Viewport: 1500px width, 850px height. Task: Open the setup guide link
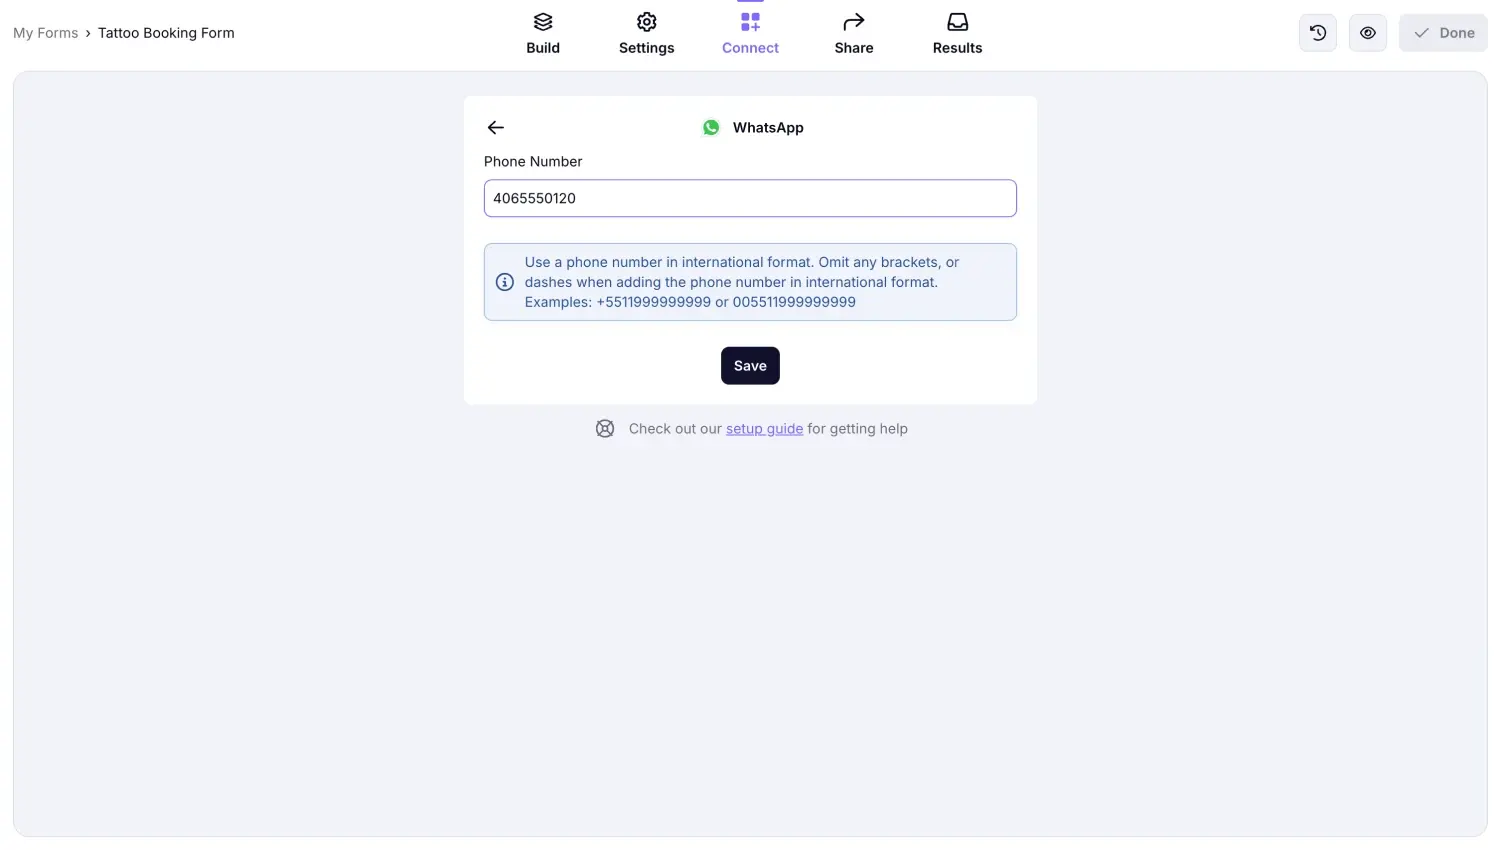[x=764, y=428]
